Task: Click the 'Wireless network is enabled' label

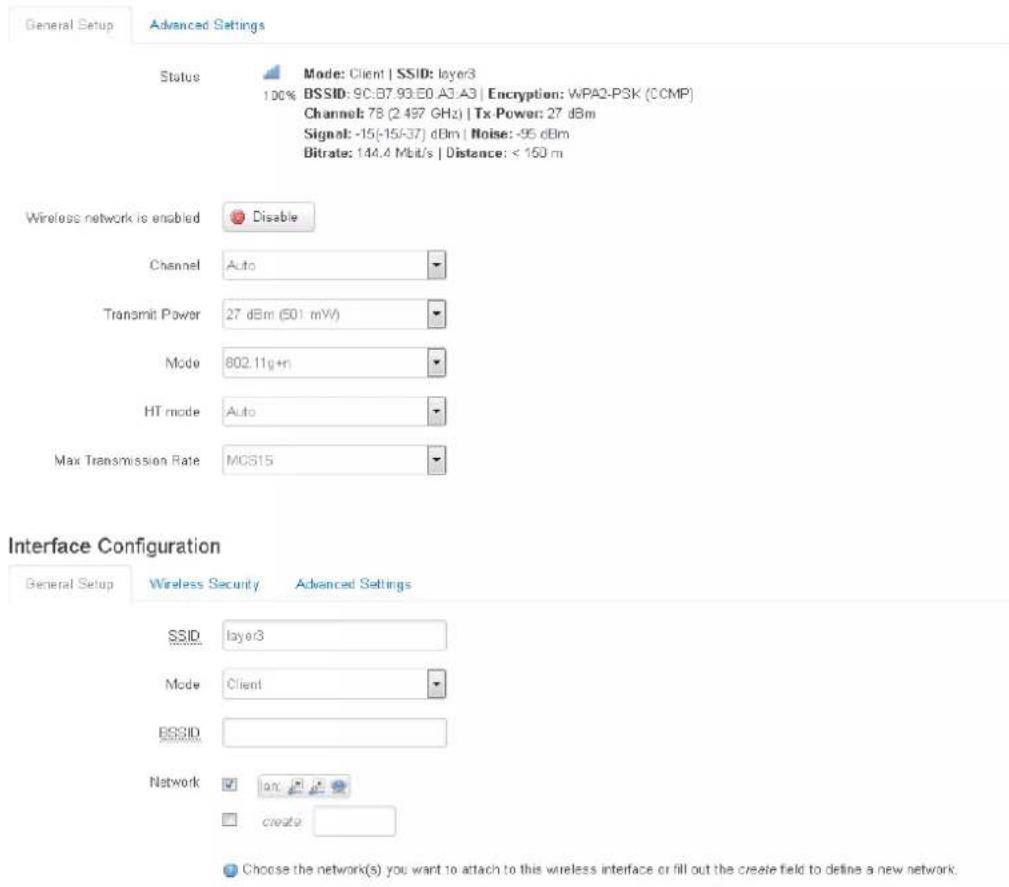Action: point(113,218)
